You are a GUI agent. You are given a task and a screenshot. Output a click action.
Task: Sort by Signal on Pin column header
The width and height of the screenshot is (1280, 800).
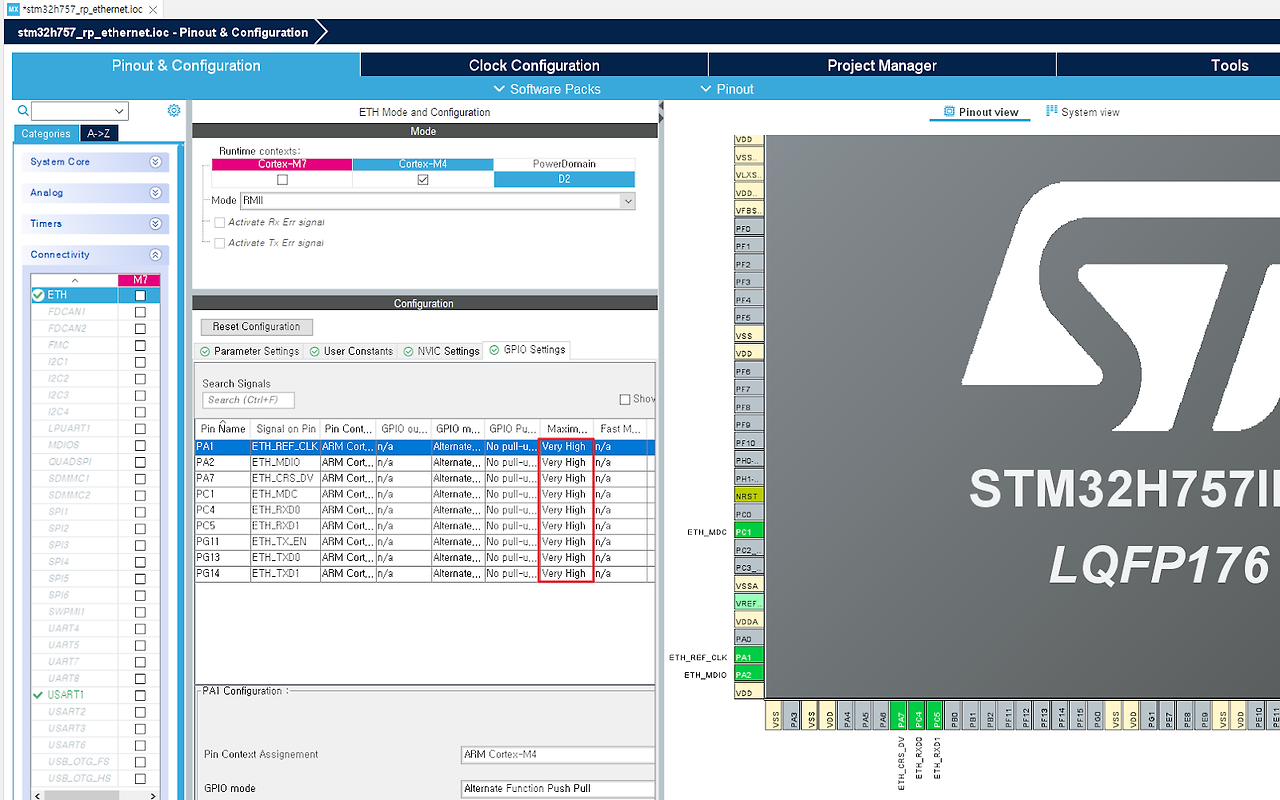coord(285,429)
